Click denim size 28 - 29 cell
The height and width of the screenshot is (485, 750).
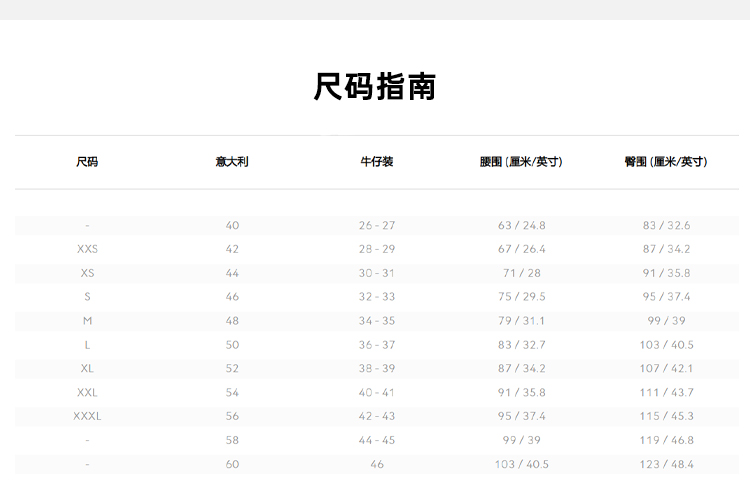pyautogui.click(x=377, y=249)
